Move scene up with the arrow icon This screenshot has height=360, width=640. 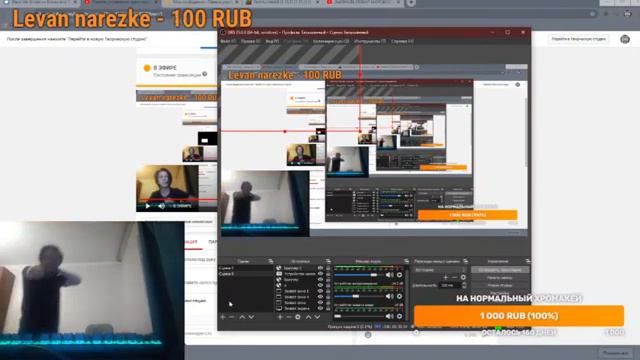242,317
